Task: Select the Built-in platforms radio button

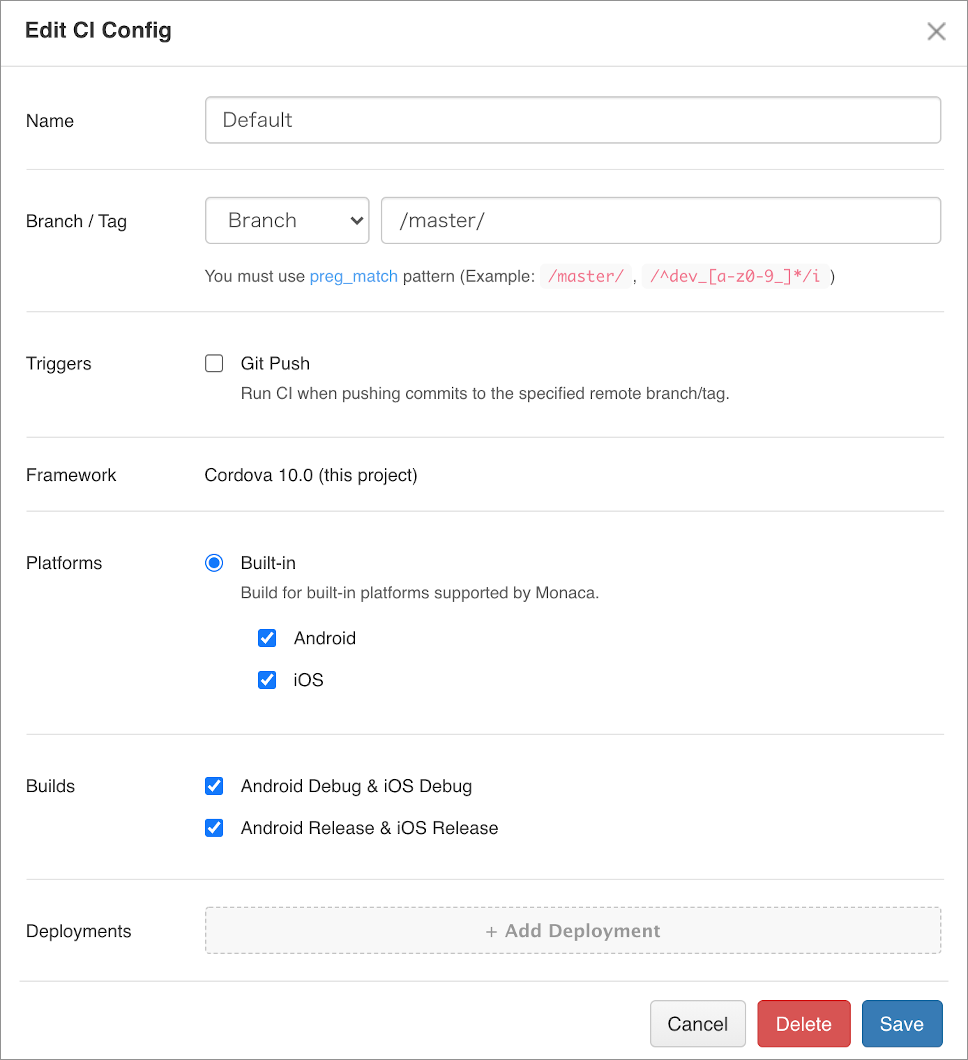Action: coord(214,563)
